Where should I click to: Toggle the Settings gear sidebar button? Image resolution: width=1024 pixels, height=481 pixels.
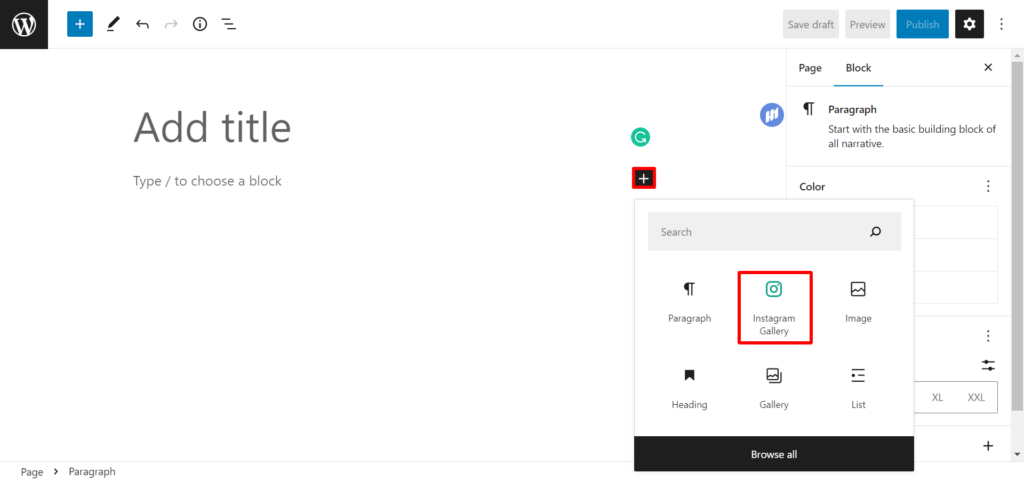[969, 24]
